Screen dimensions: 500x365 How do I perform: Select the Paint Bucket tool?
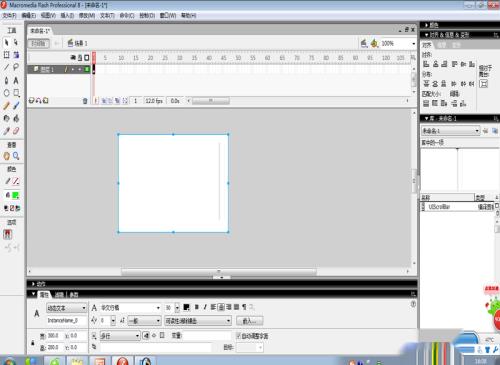(x=16, y=118)
